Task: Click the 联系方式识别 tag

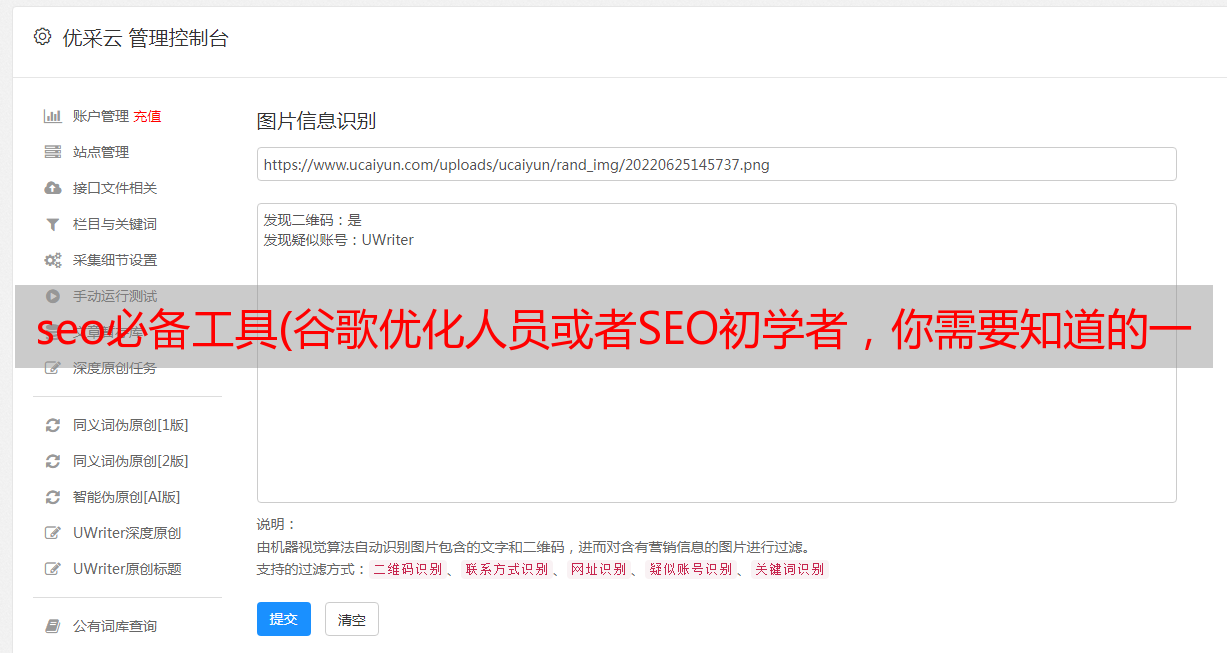Action: click(506, 569)
